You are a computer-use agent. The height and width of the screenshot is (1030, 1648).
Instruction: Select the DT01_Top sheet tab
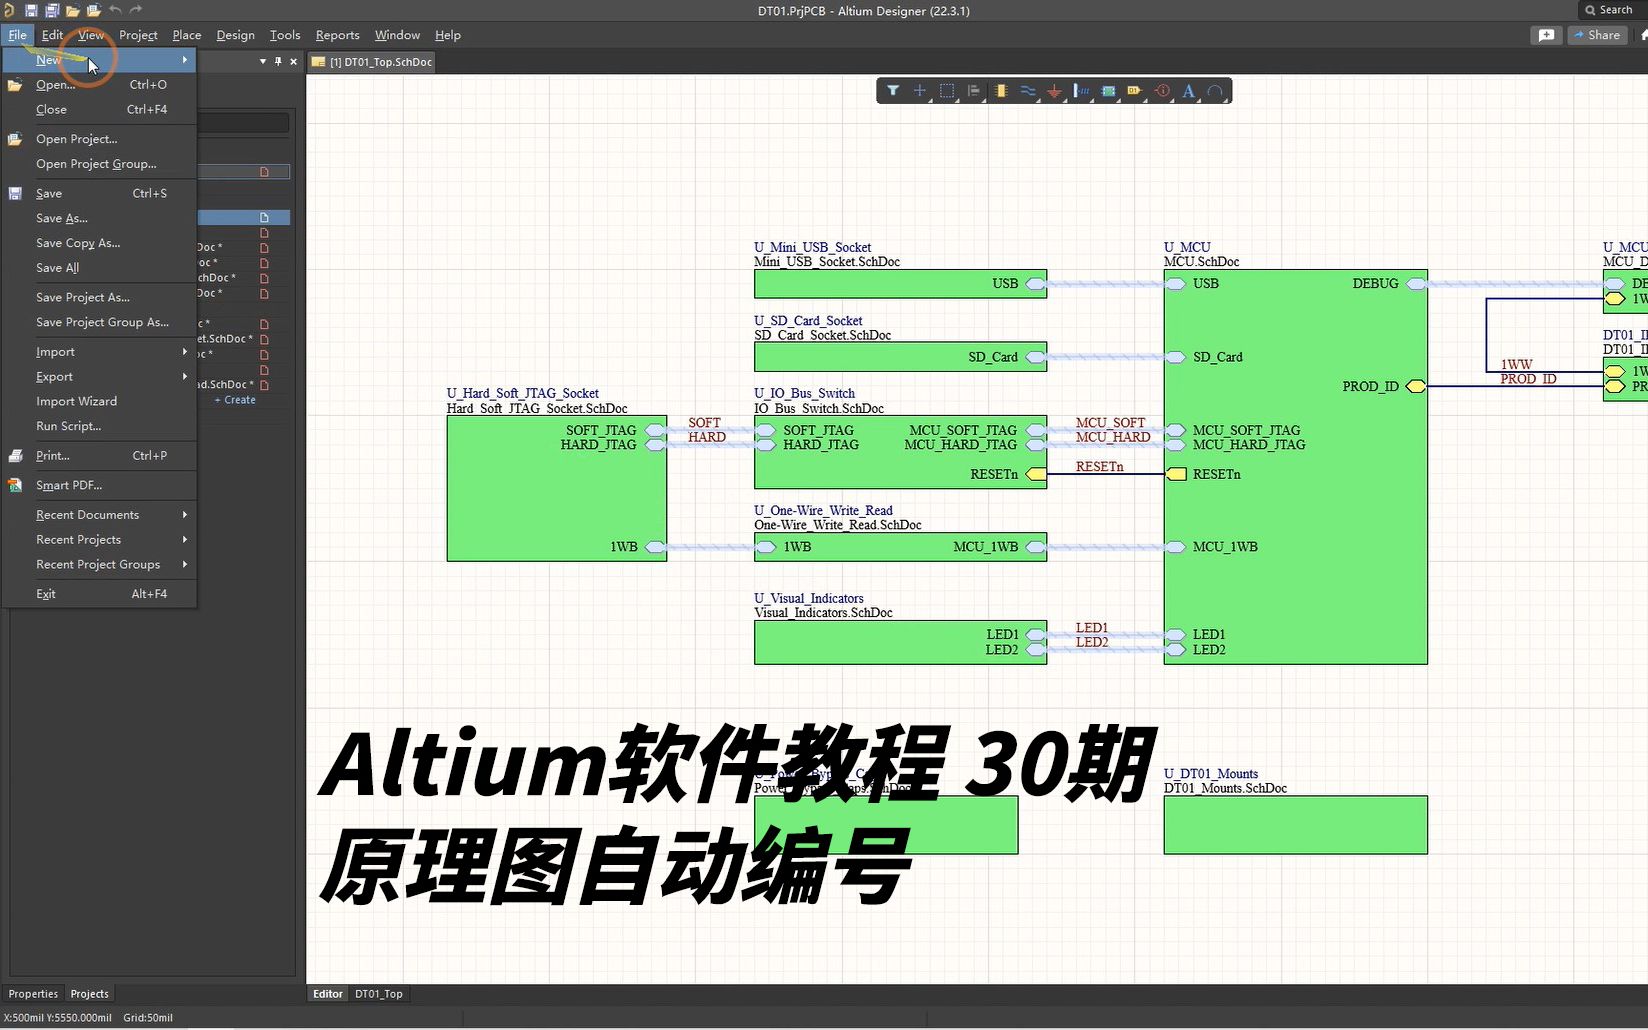pos(379,994)
